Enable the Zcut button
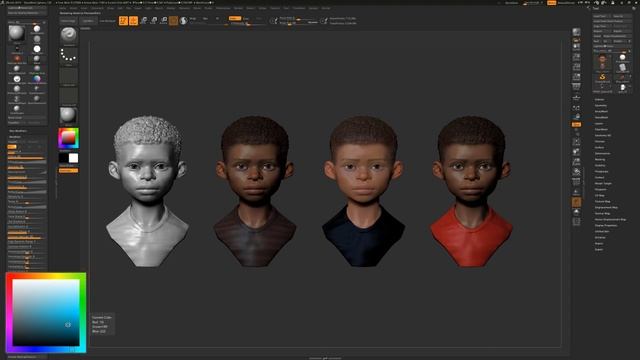The height and width of the screenshot is (360, 640). [259, 18]
